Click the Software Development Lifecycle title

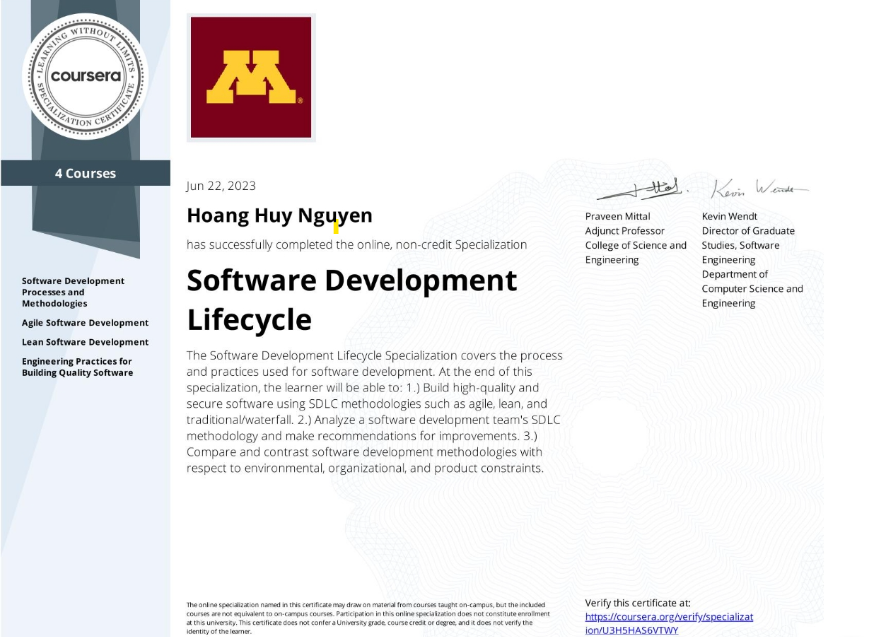click(351, 299)
